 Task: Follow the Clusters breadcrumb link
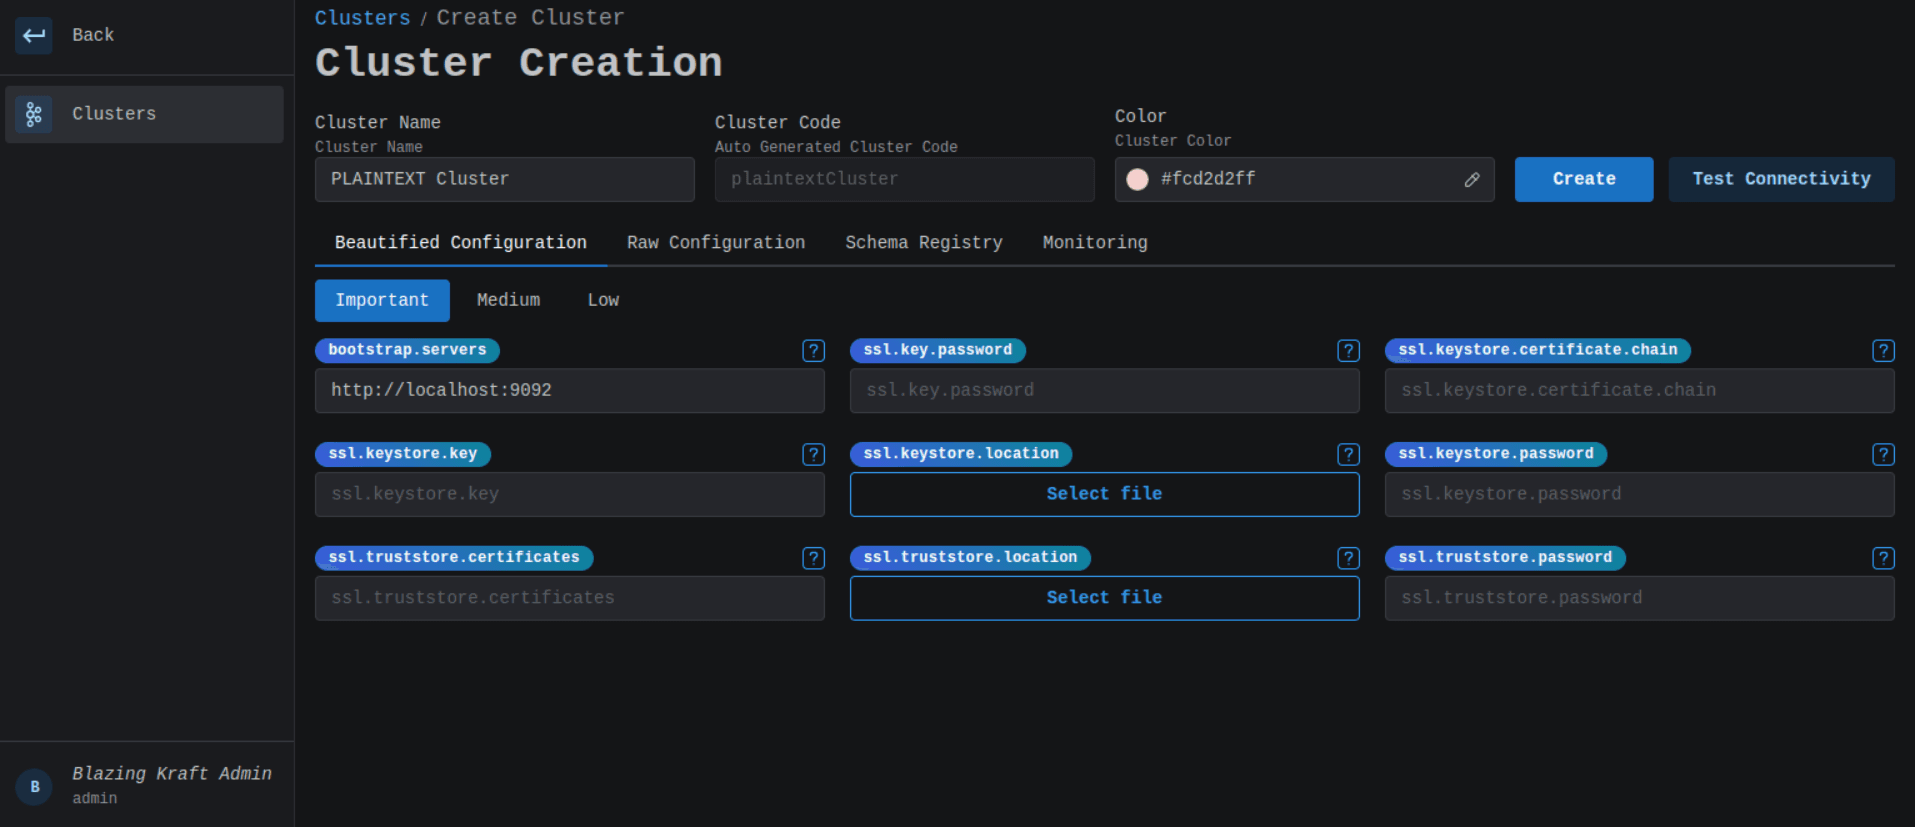(x=362, y=18)
